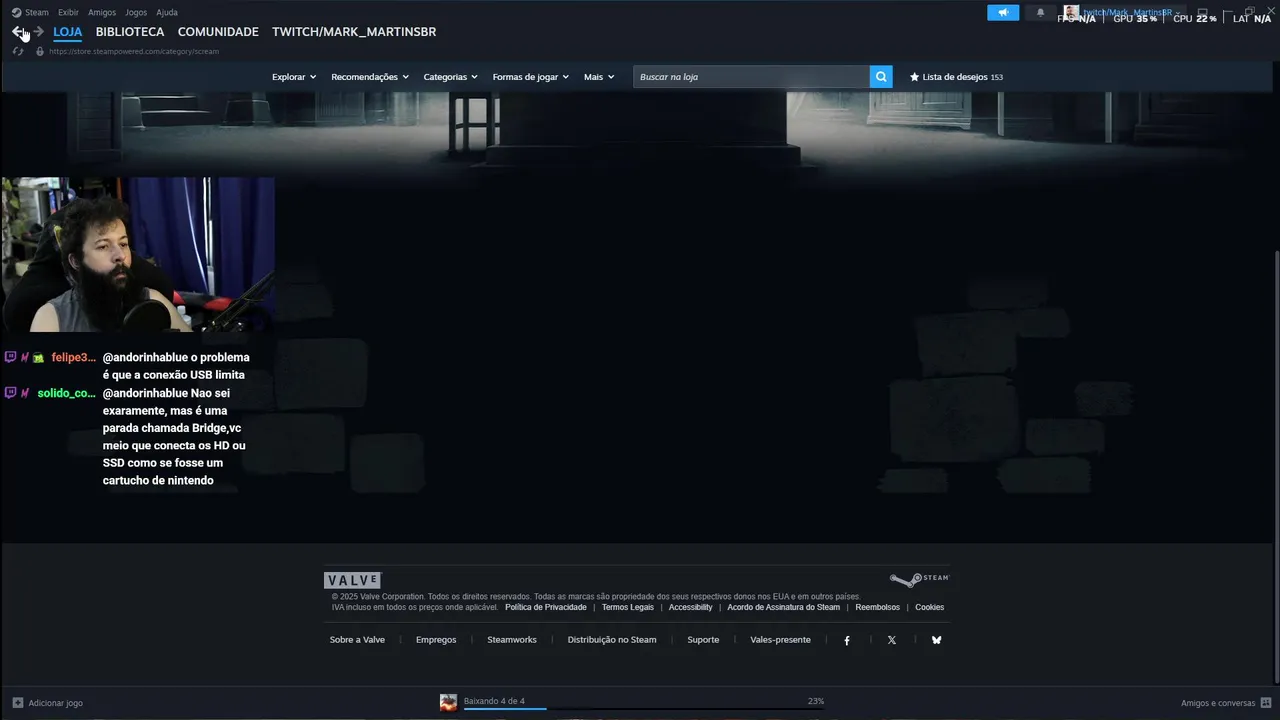
Task: Switch to the COMUNIDADE tab
Action: 218,32
